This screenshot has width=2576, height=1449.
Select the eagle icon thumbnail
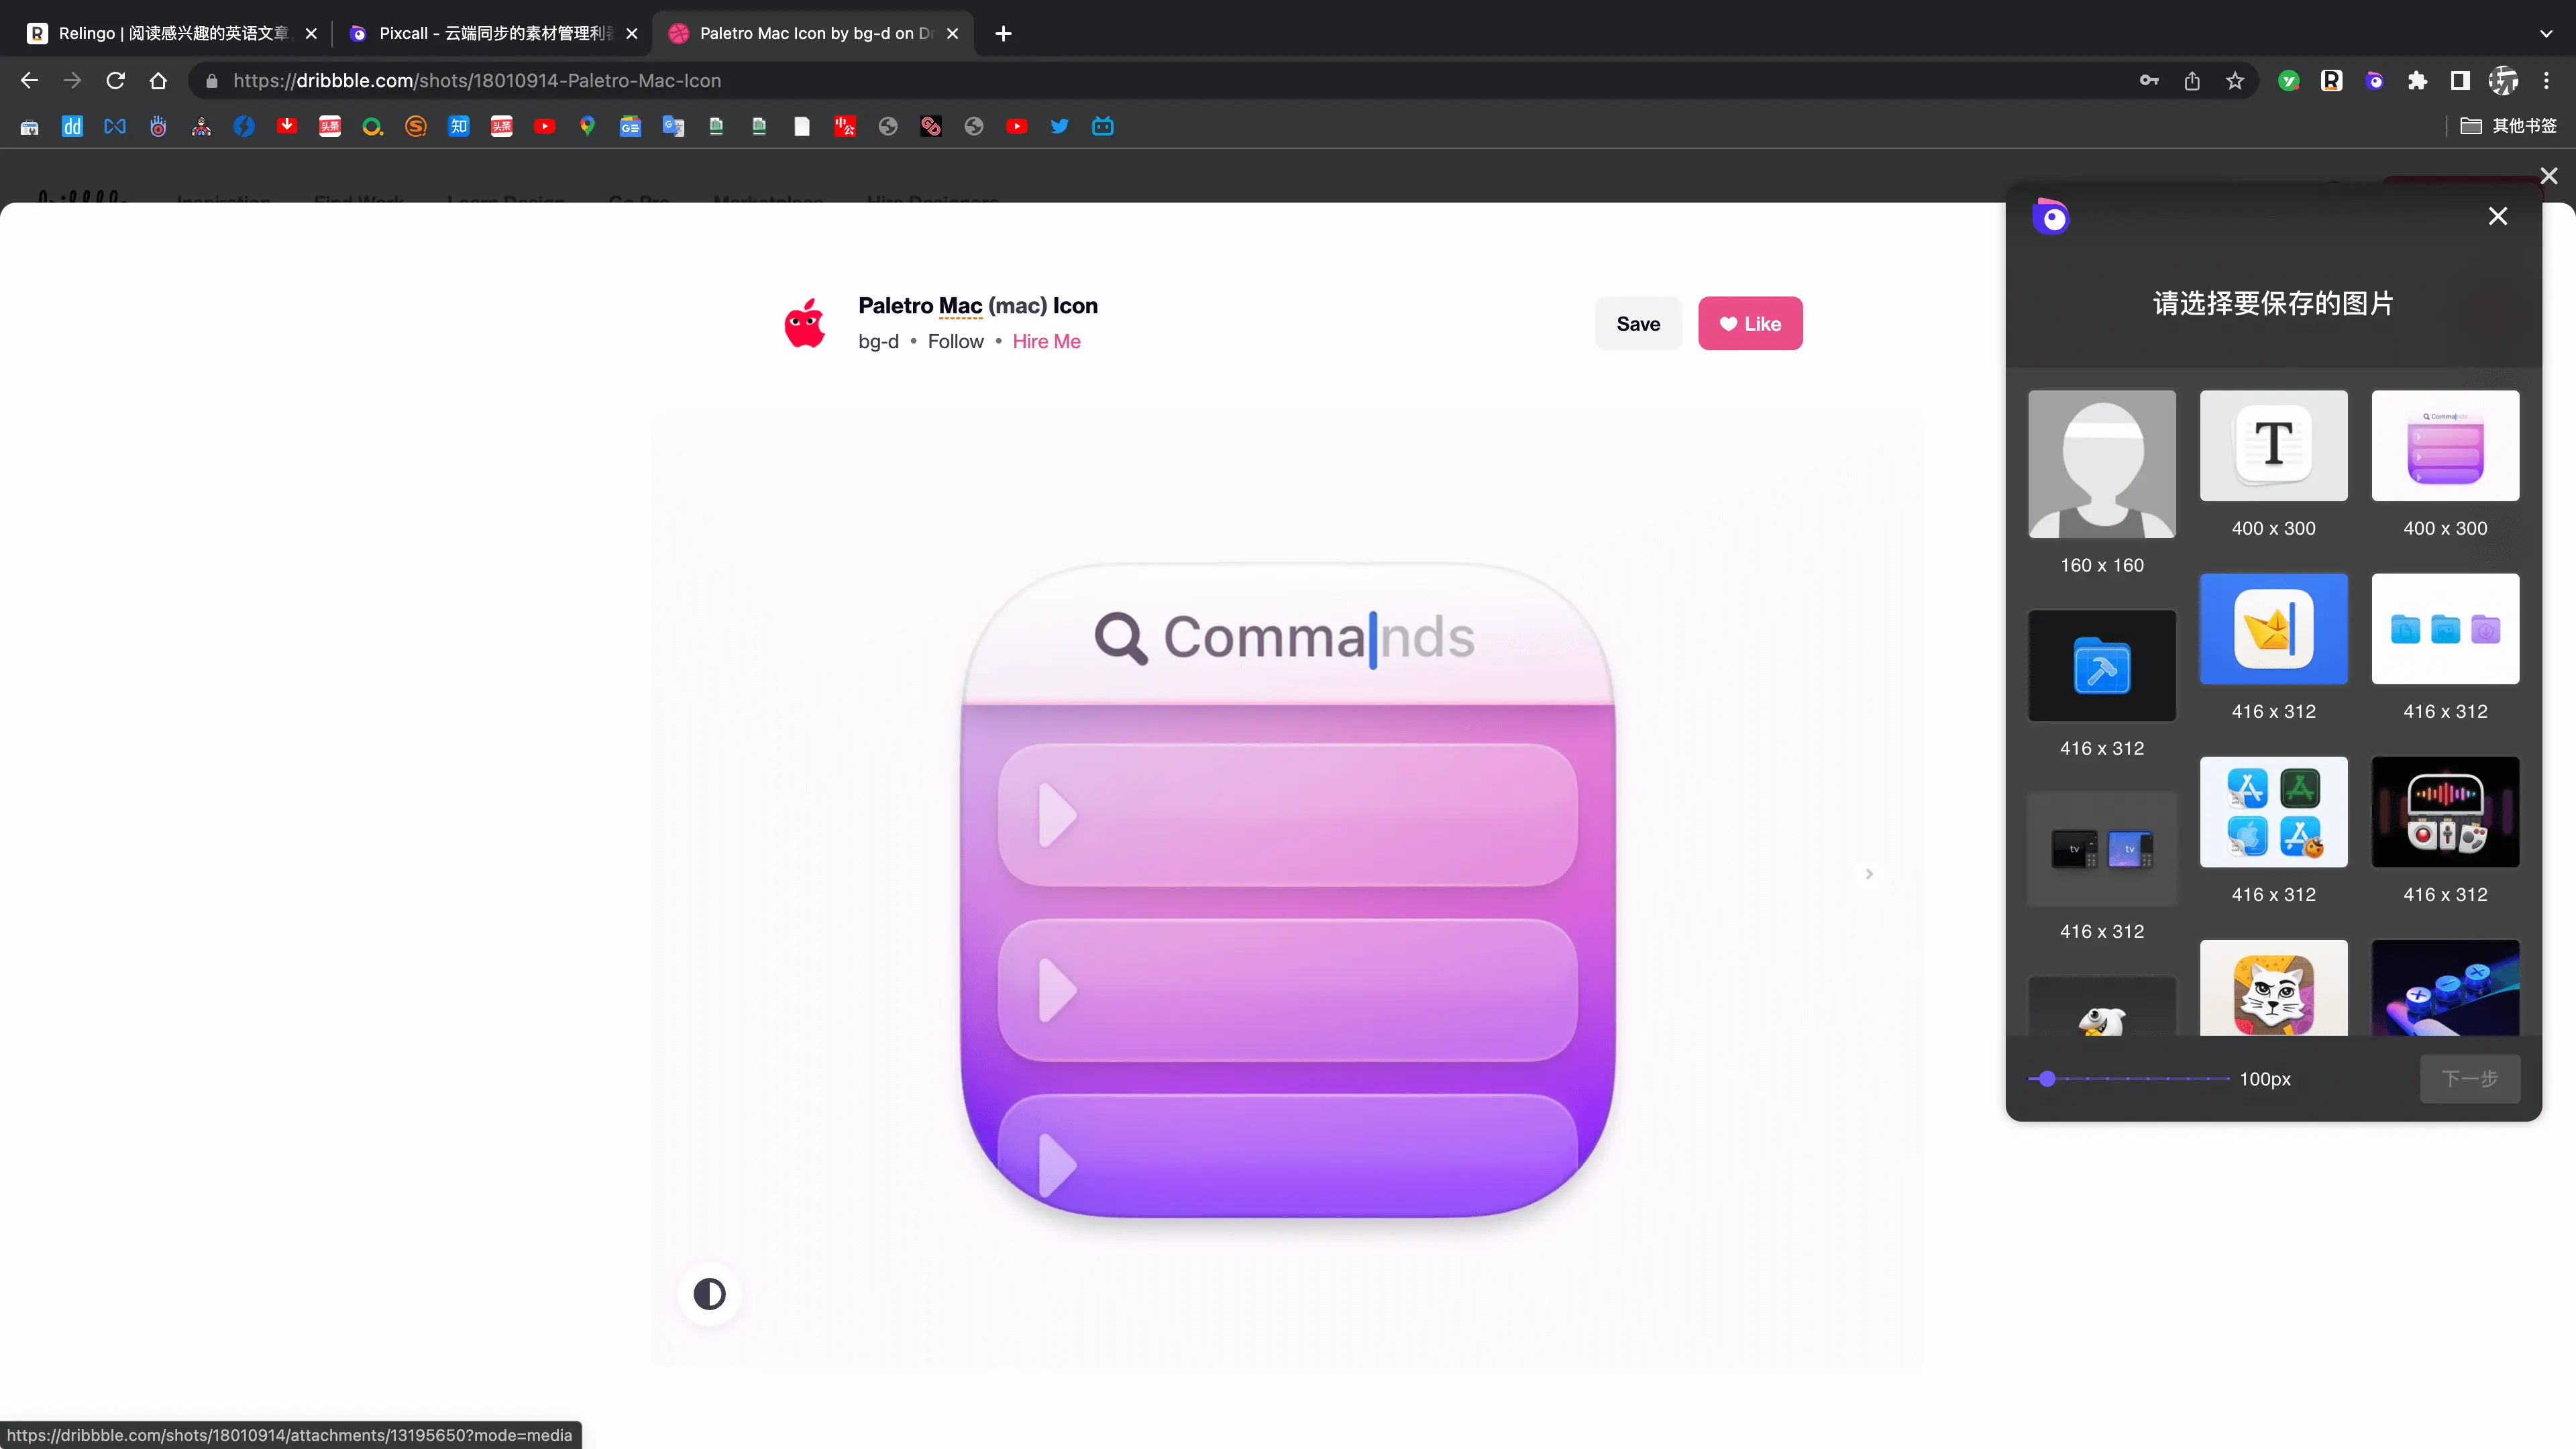2102,1006
